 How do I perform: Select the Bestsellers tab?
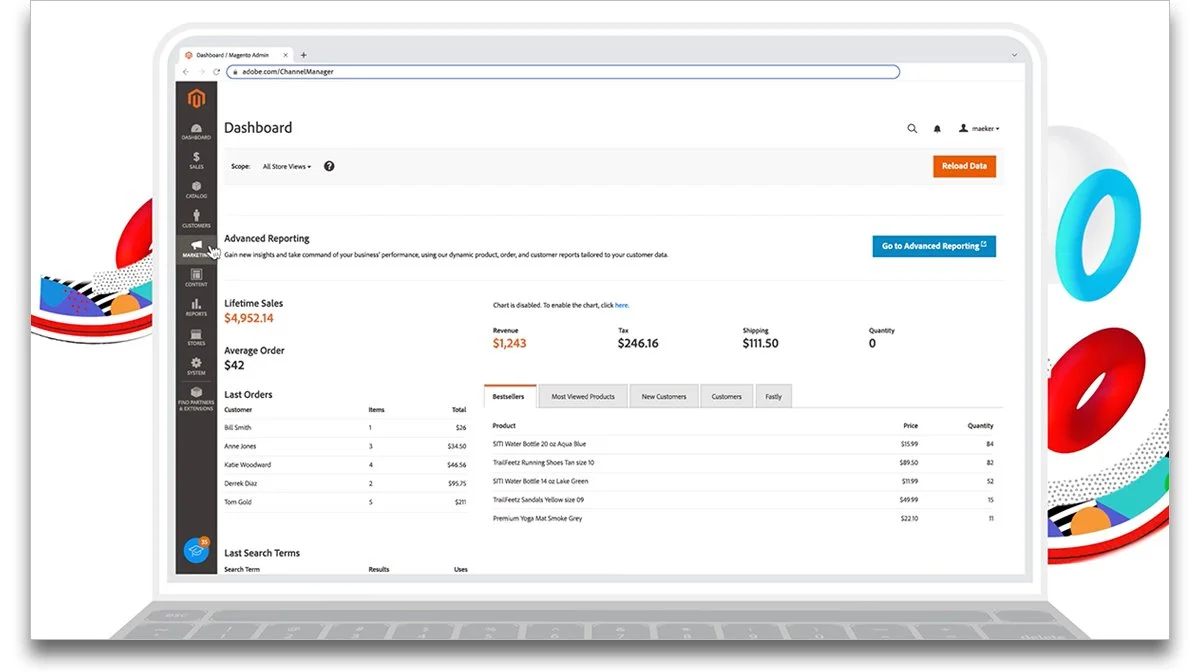tap(510, 396)
